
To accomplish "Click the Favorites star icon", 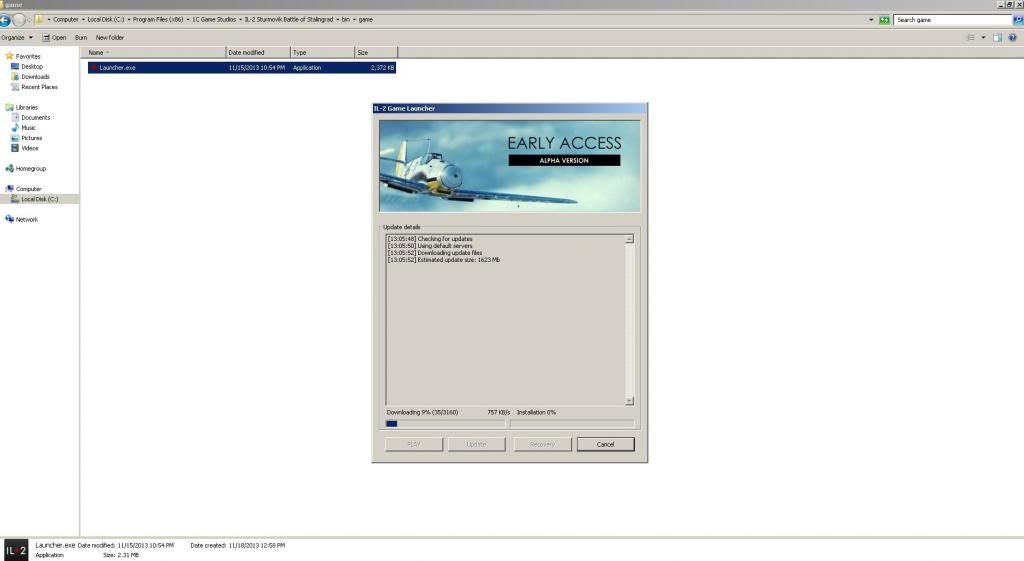I will pos(9,56).
